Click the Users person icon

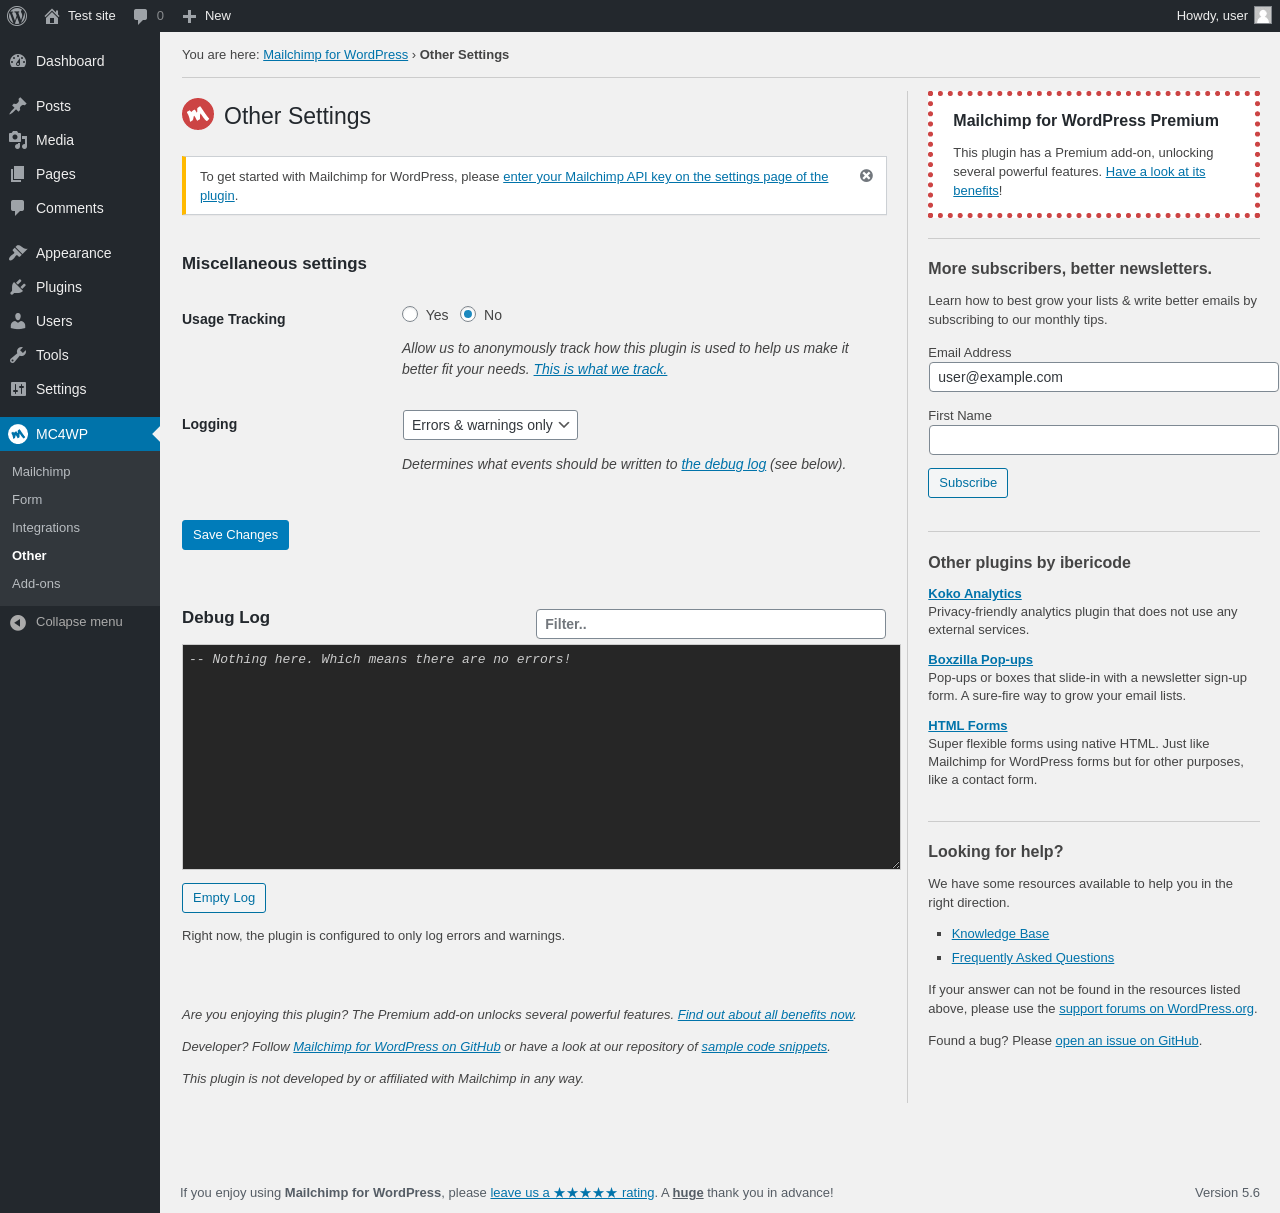[18, 321]
